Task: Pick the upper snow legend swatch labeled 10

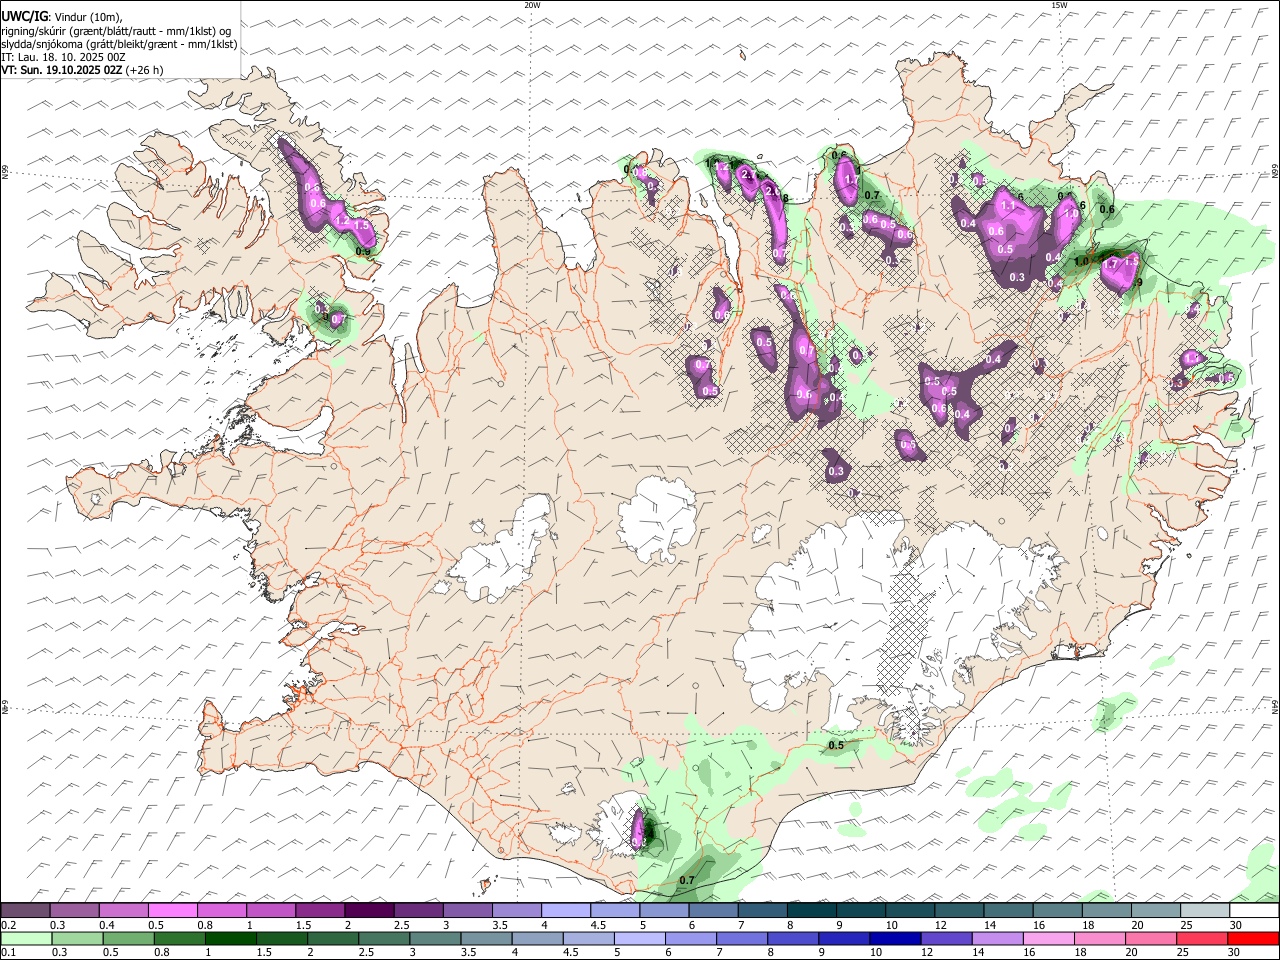Action: click(911, 910)
